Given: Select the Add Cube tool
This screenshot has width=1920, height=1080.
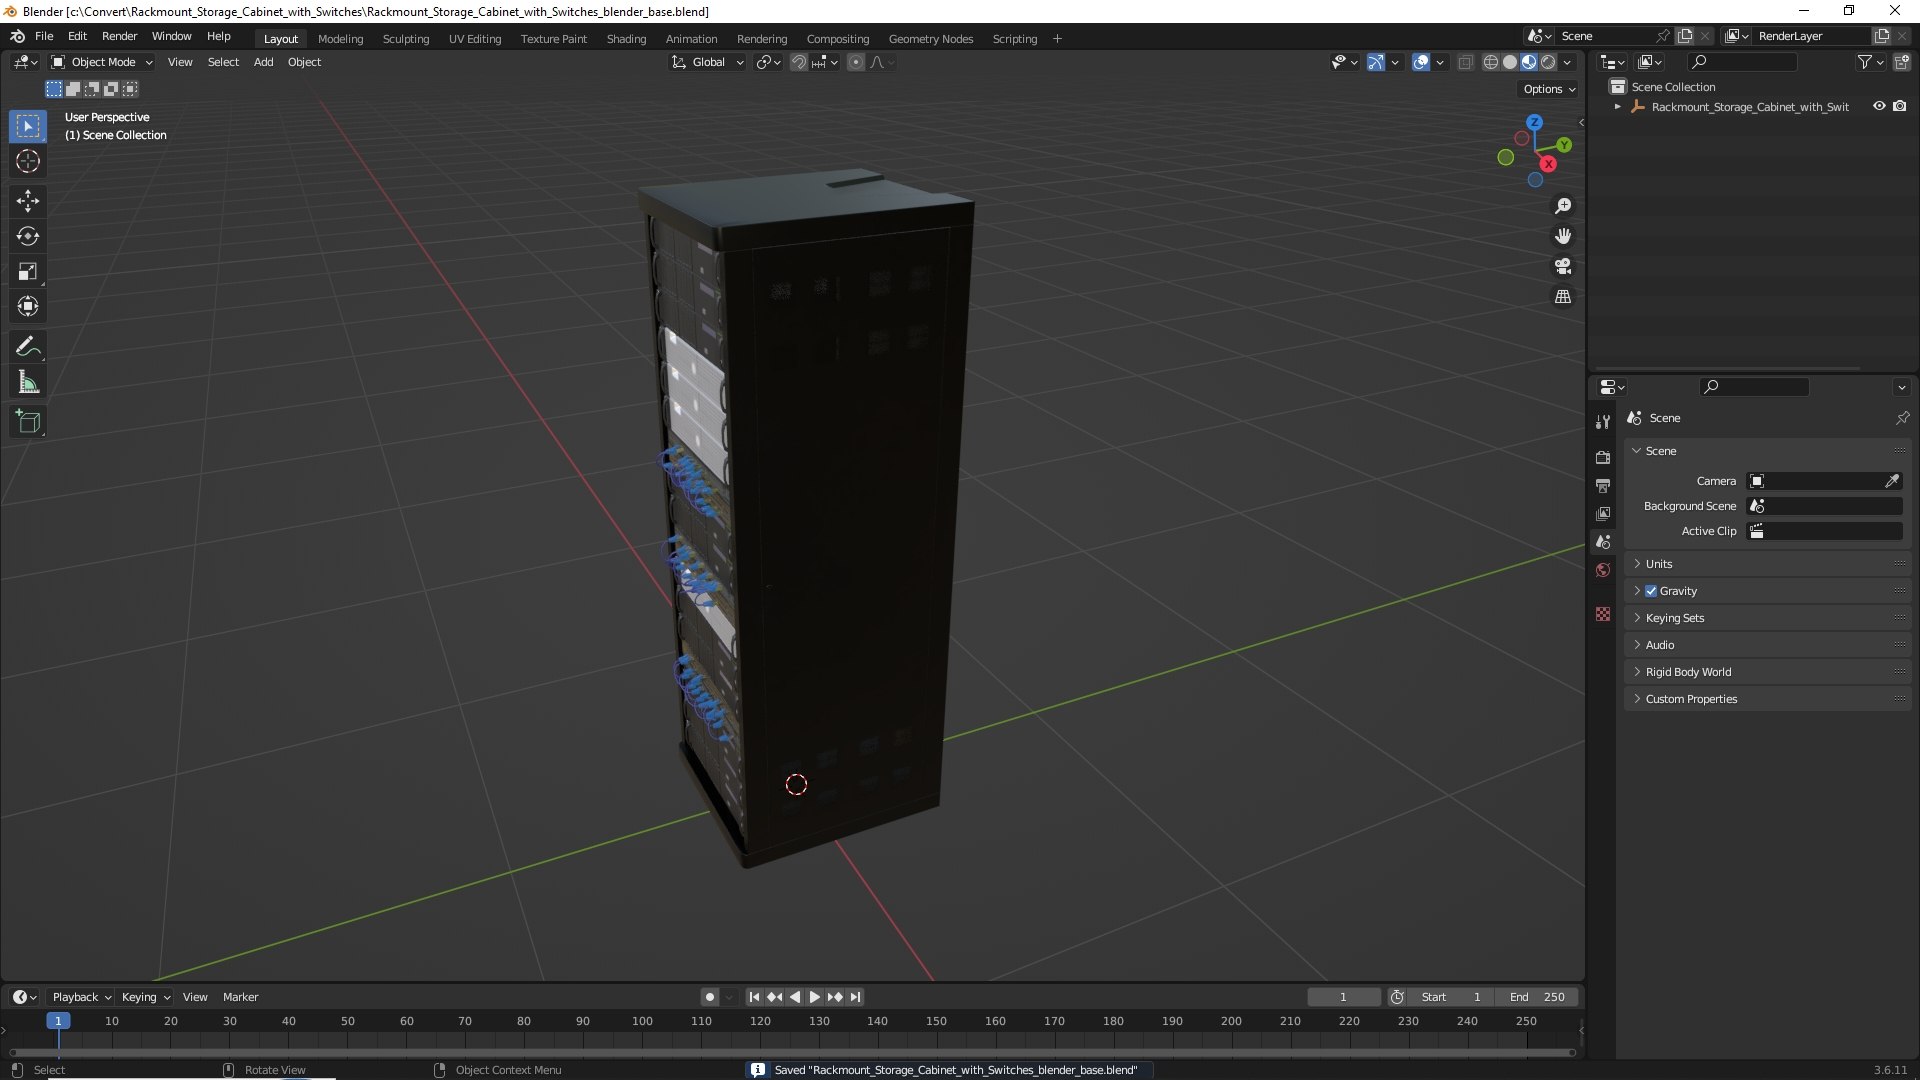Looking at the screenshot, I should [x=28, y=422].
